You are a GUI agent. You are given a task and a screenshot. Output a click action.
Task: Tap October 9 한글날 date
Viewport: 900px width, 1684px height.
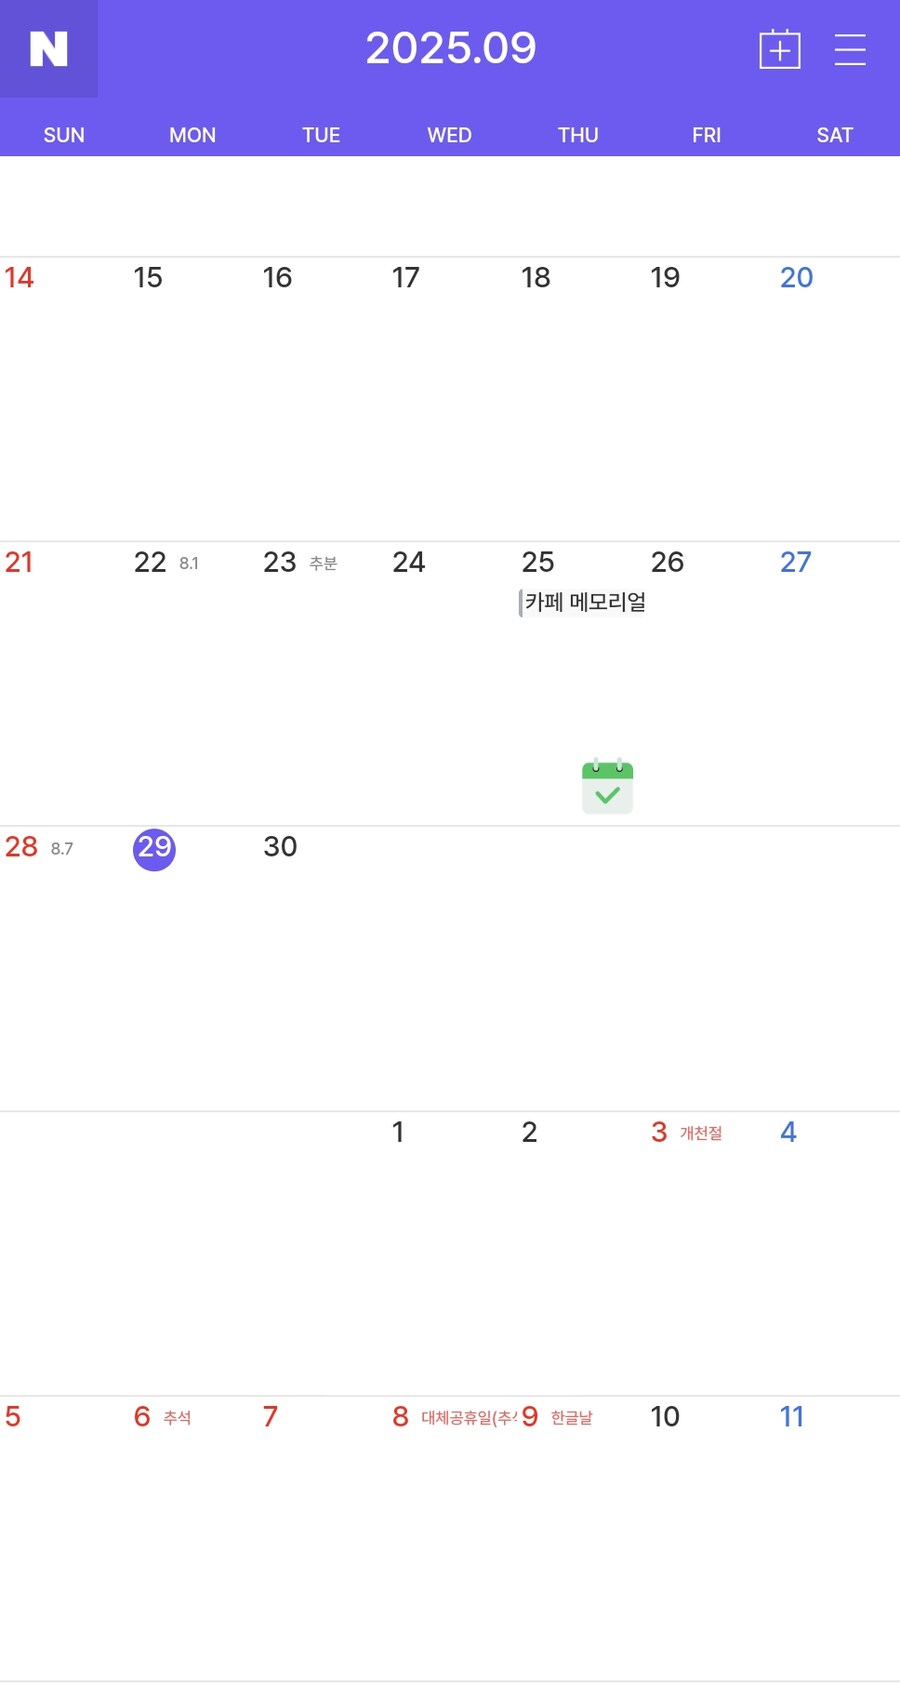(531, 1417)
